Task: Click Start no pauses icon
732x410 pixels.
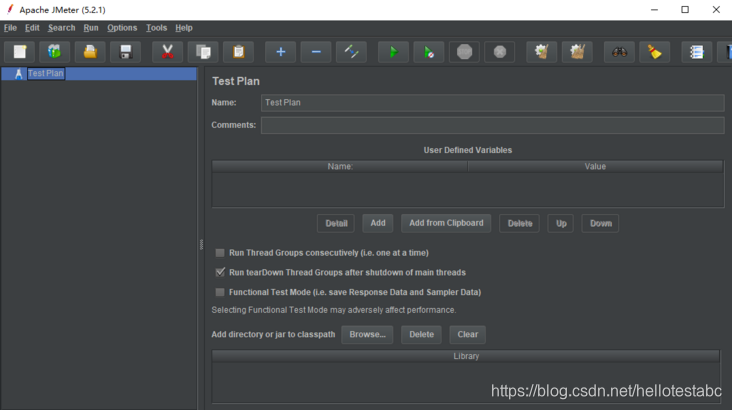Action: pos(429,52)
